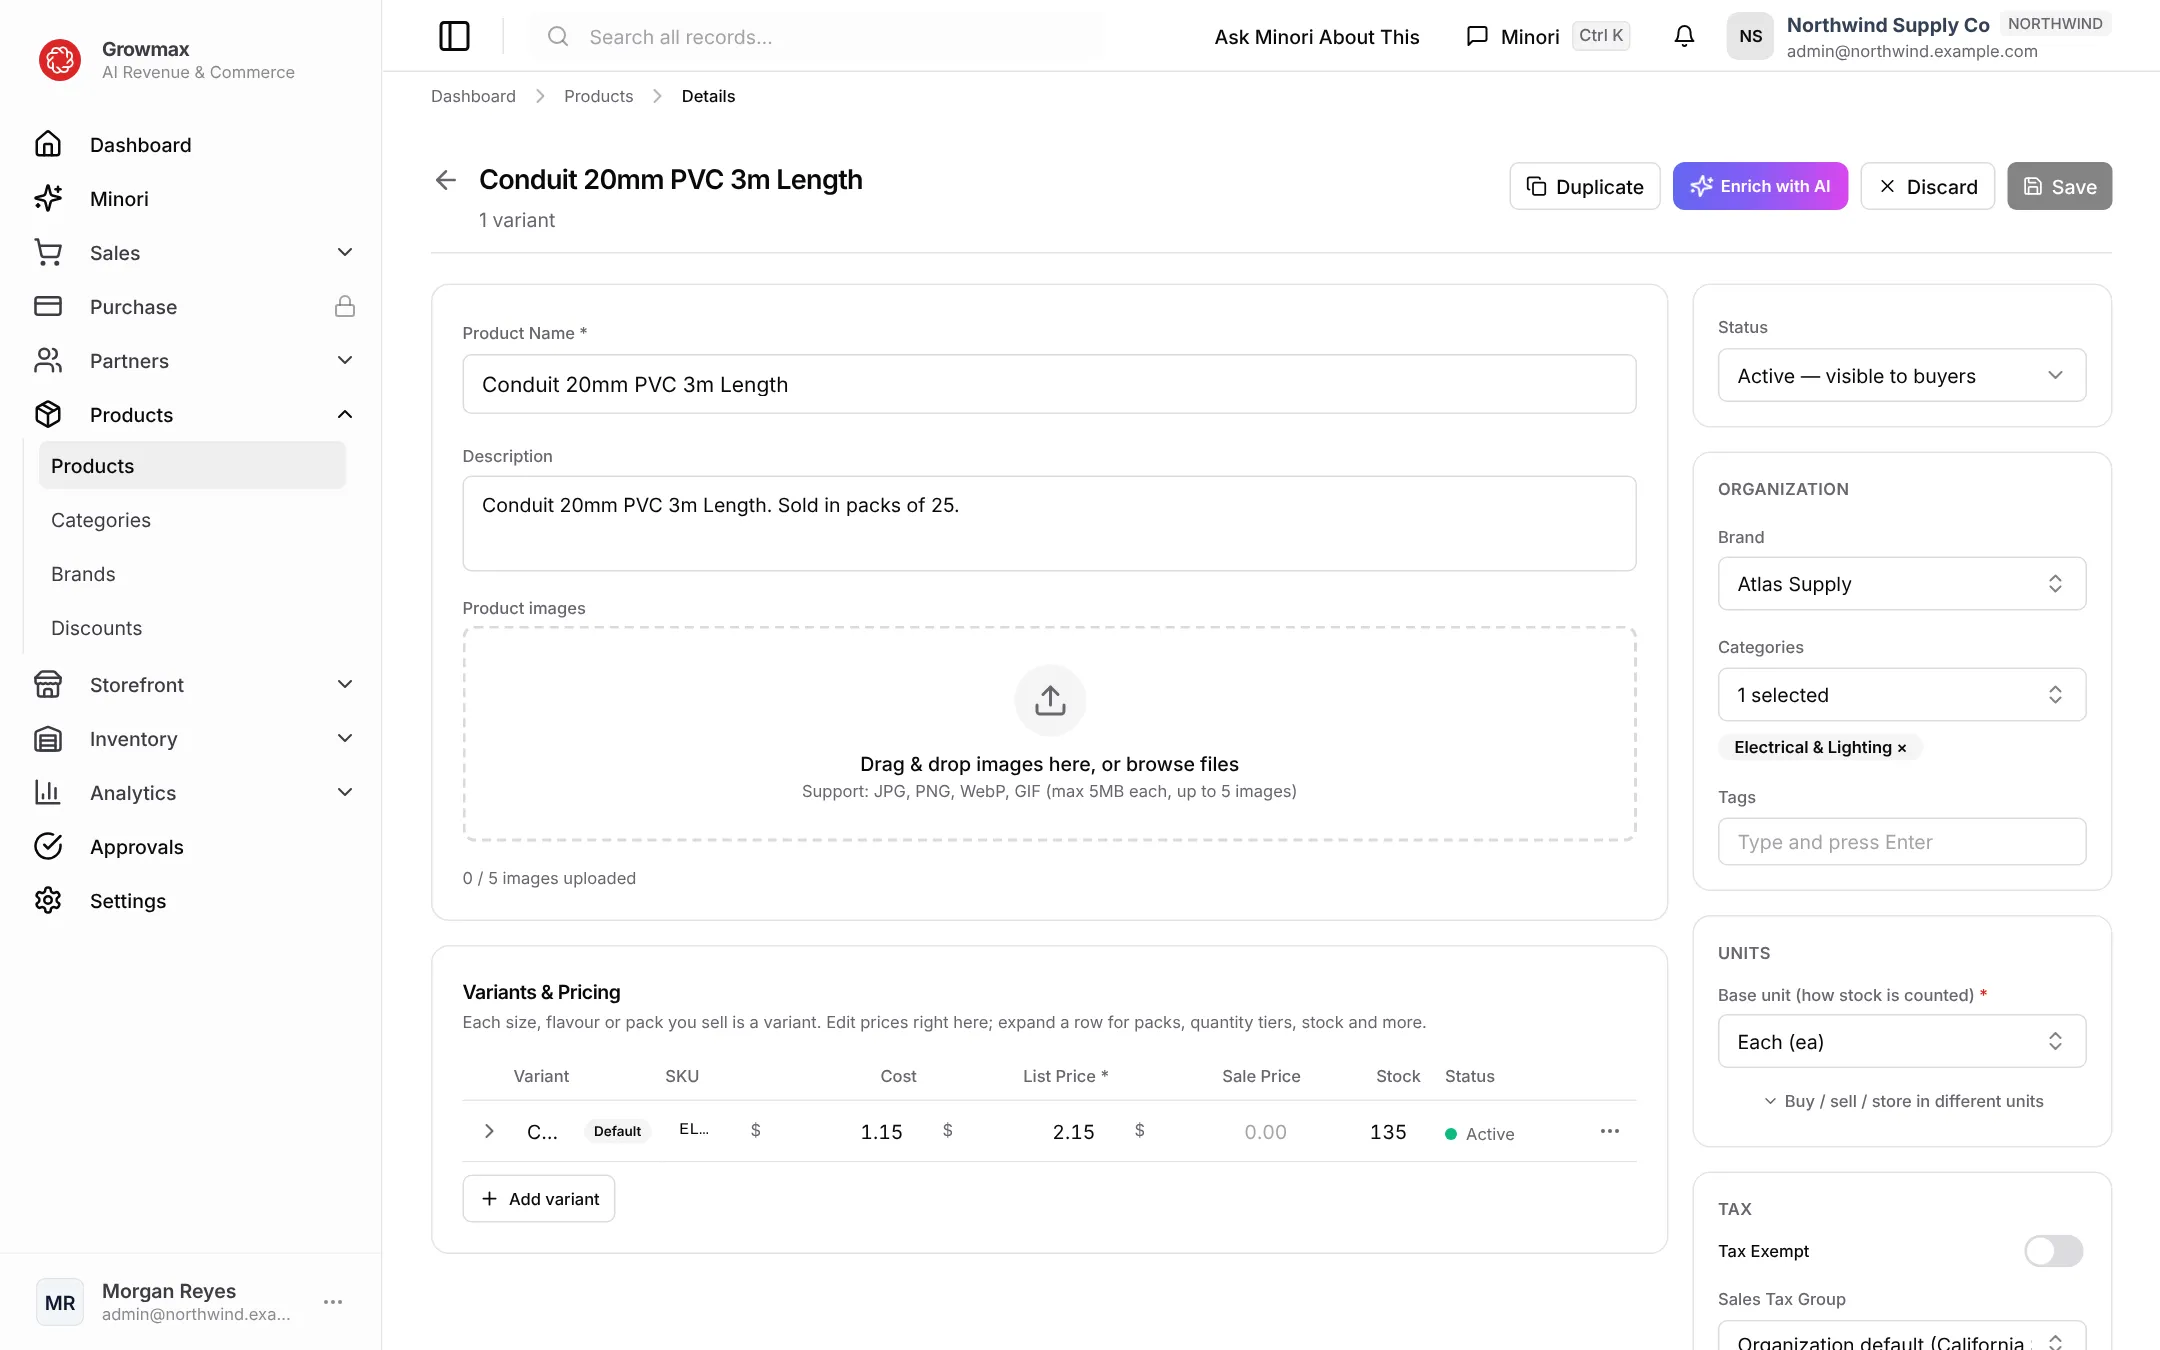Click the search magnifier icon
The height and width of the screenshot is (1350, 2160).
[558, 37]
